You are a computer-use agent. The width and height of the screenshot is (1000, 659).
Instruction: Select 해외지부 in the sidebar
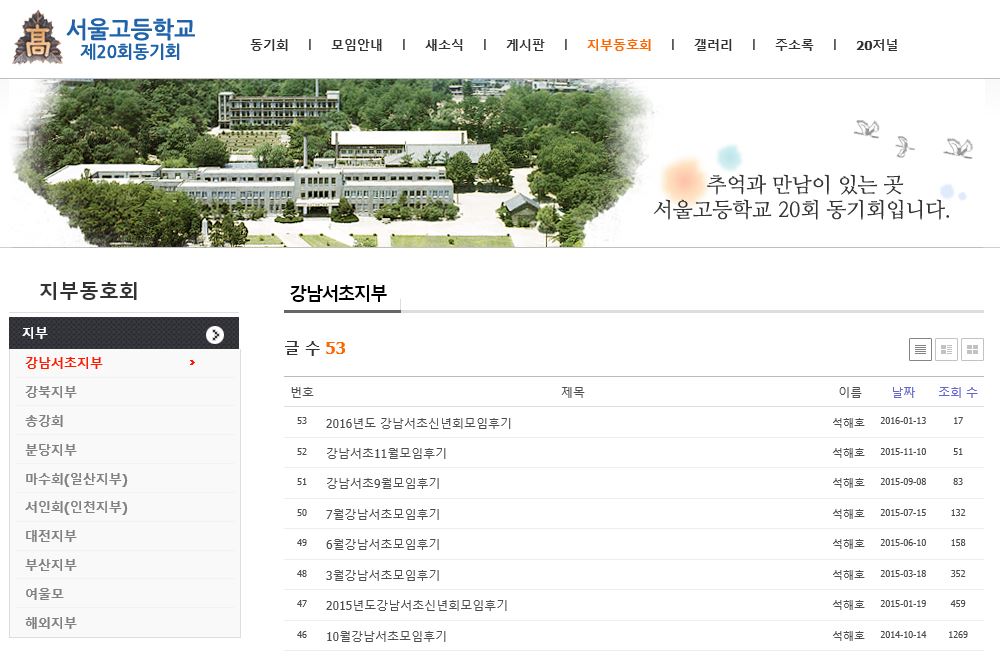pyautogui.click(x=51, y=622)
